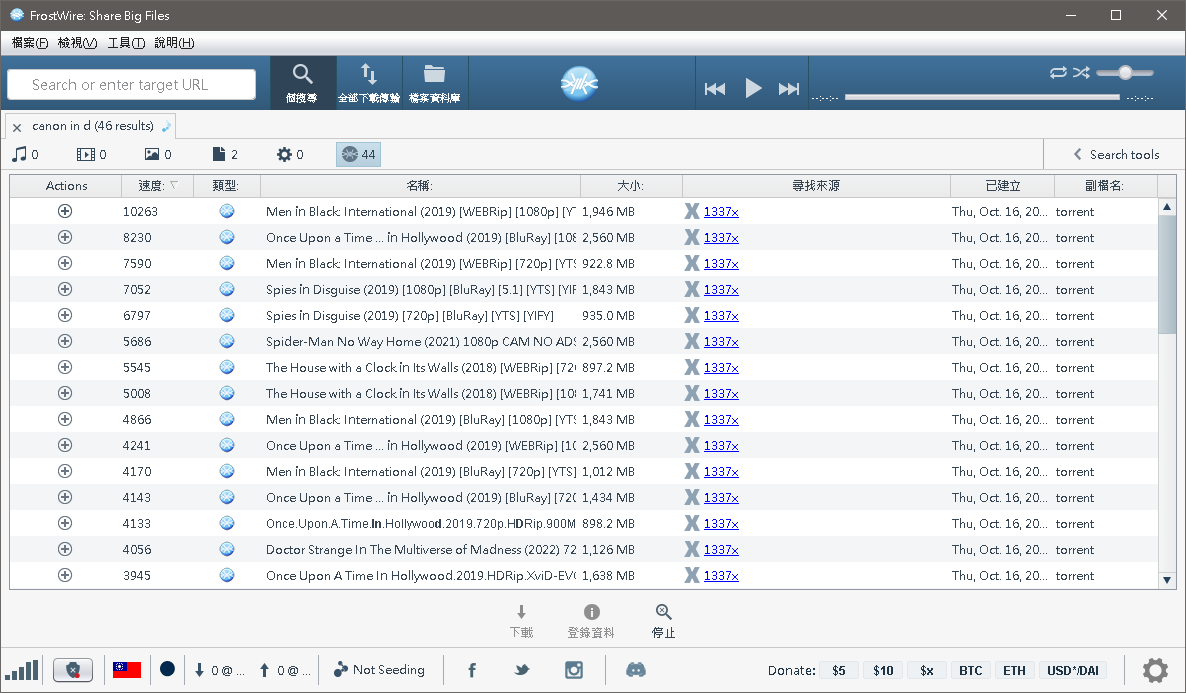Open the 工具(T) menu

point(126,43)
